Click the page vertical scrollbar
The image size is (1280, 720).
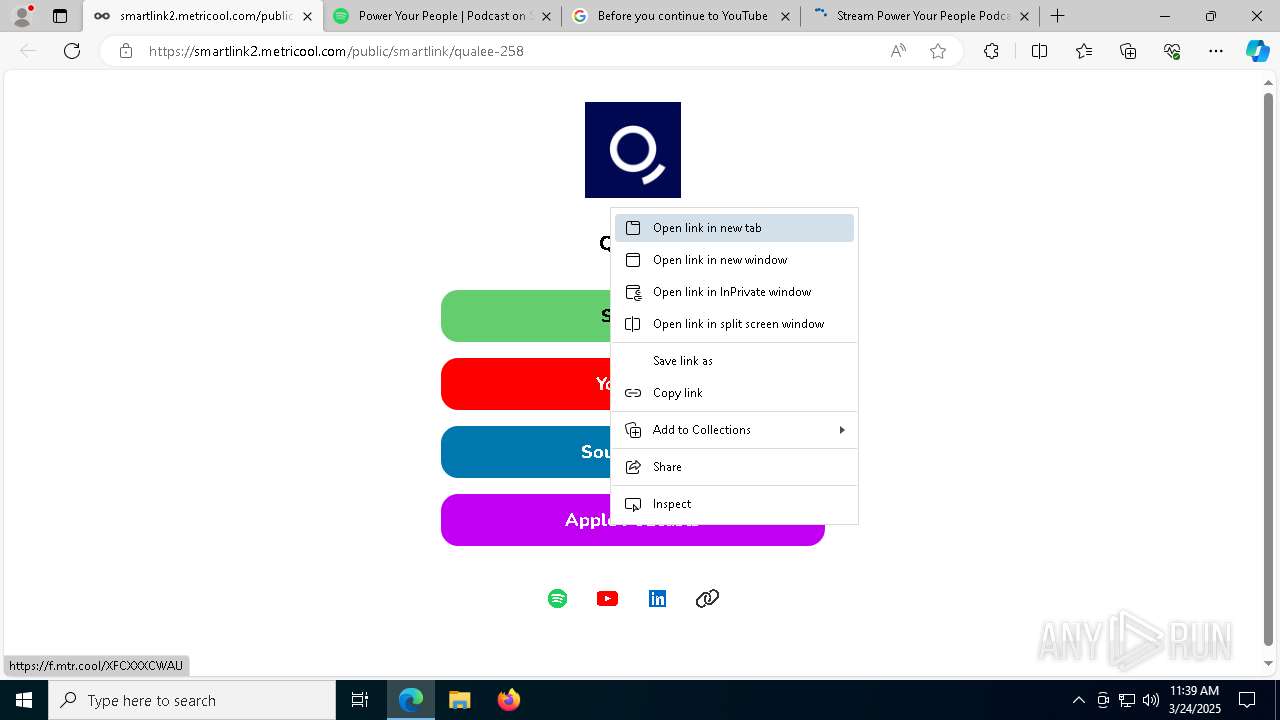(x=1268, y=370)
